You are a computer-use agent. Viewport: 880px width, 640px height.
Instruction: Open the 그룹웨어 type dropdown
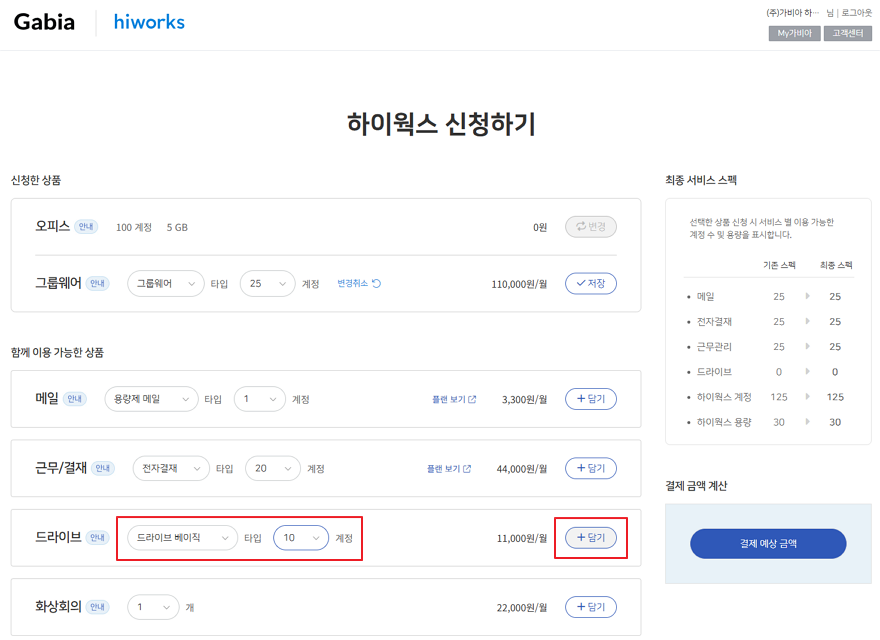click(165, 284)
